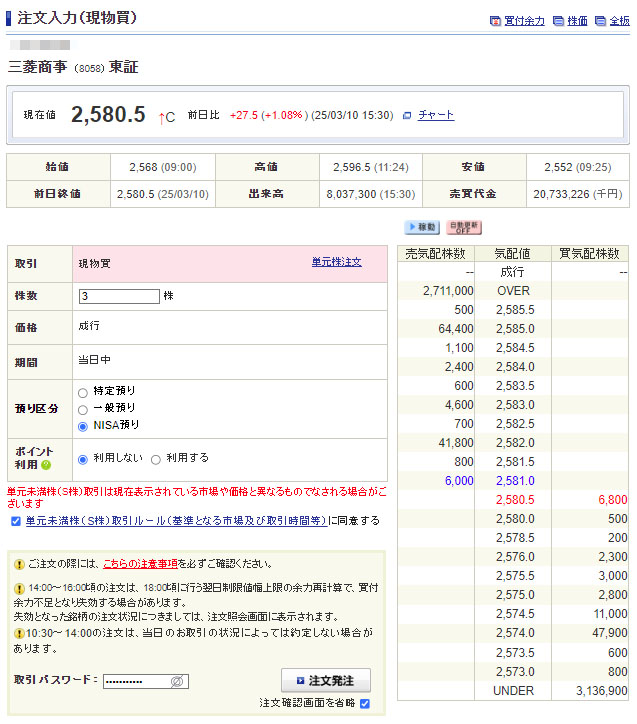Viewport: 637px width, 724px height.
Task: Click the 全板 page icon
Action: [x=600, y=21]
